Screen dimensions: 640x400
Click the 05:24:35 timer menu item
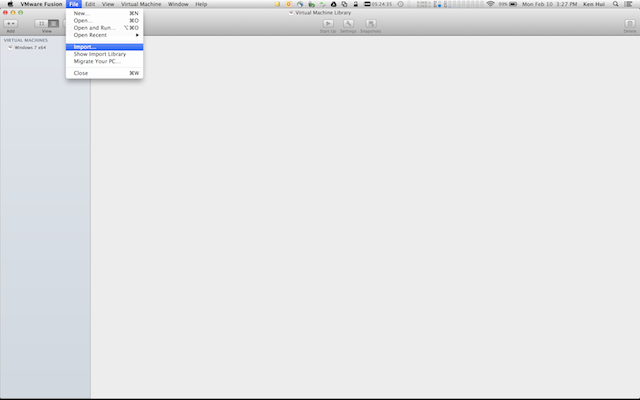[378, 4]
